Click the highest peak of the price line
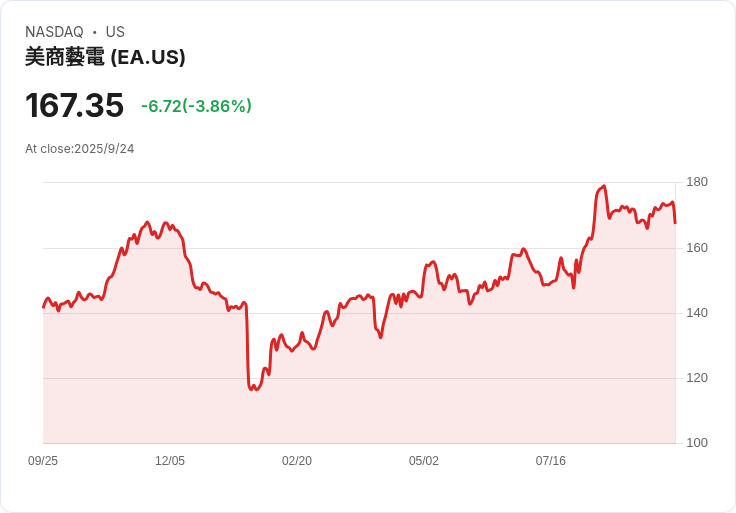This screenshot has width=736, height=513. tap(604, 186)
